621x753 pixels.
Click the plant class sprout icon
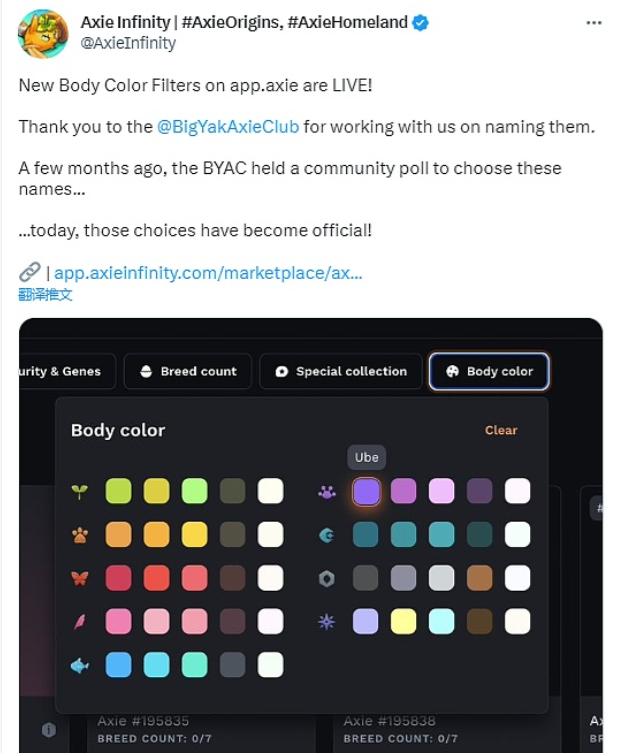tap(79, 491)
